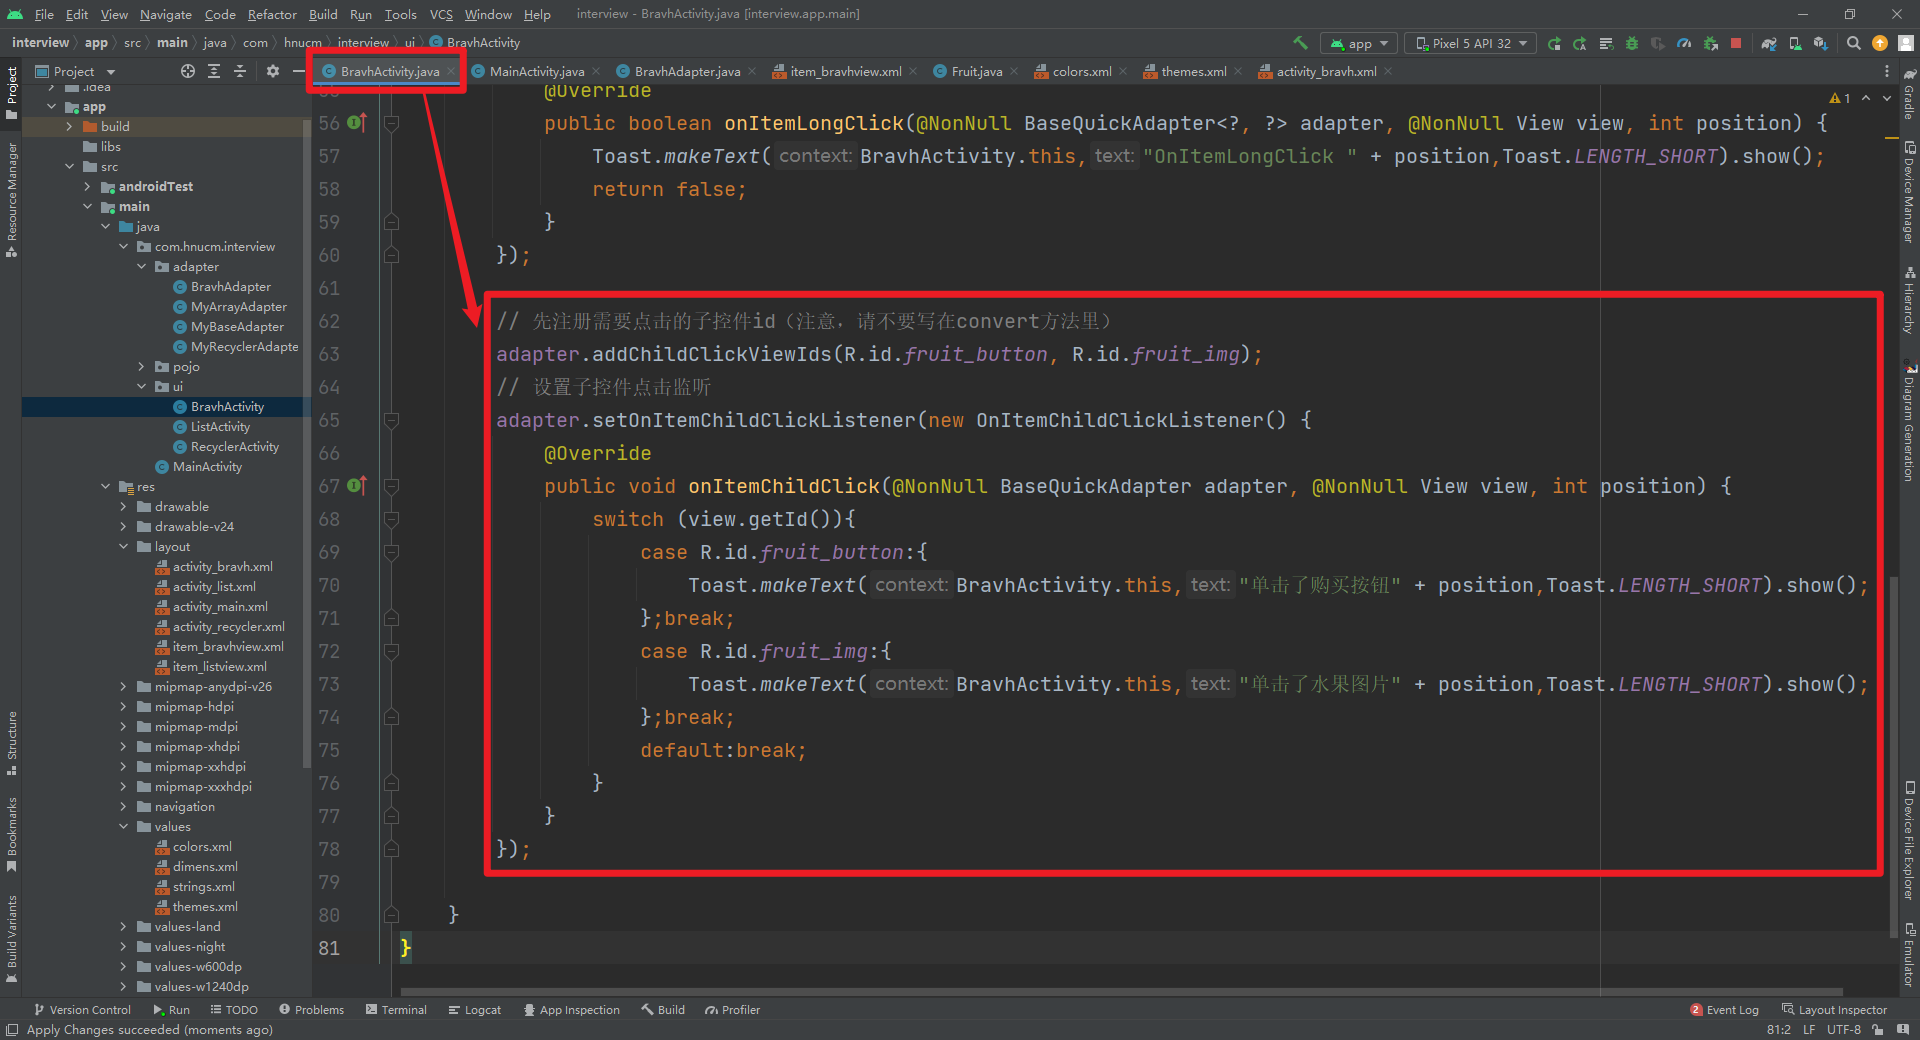Viewport: 1920px width, 1040px height.
Task: Toggle the Emulator tool window
Action: [1909, 955]
